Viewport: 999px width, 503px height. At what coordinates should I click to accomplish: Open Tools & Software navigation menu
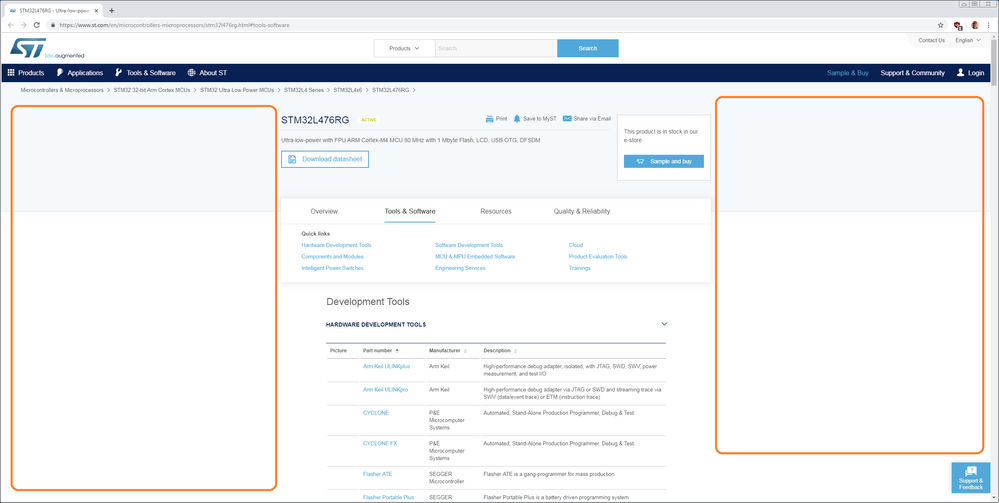145,73
